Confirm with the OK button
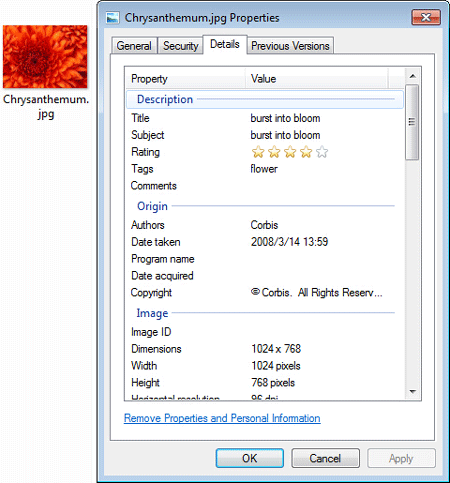 (250, 458)
